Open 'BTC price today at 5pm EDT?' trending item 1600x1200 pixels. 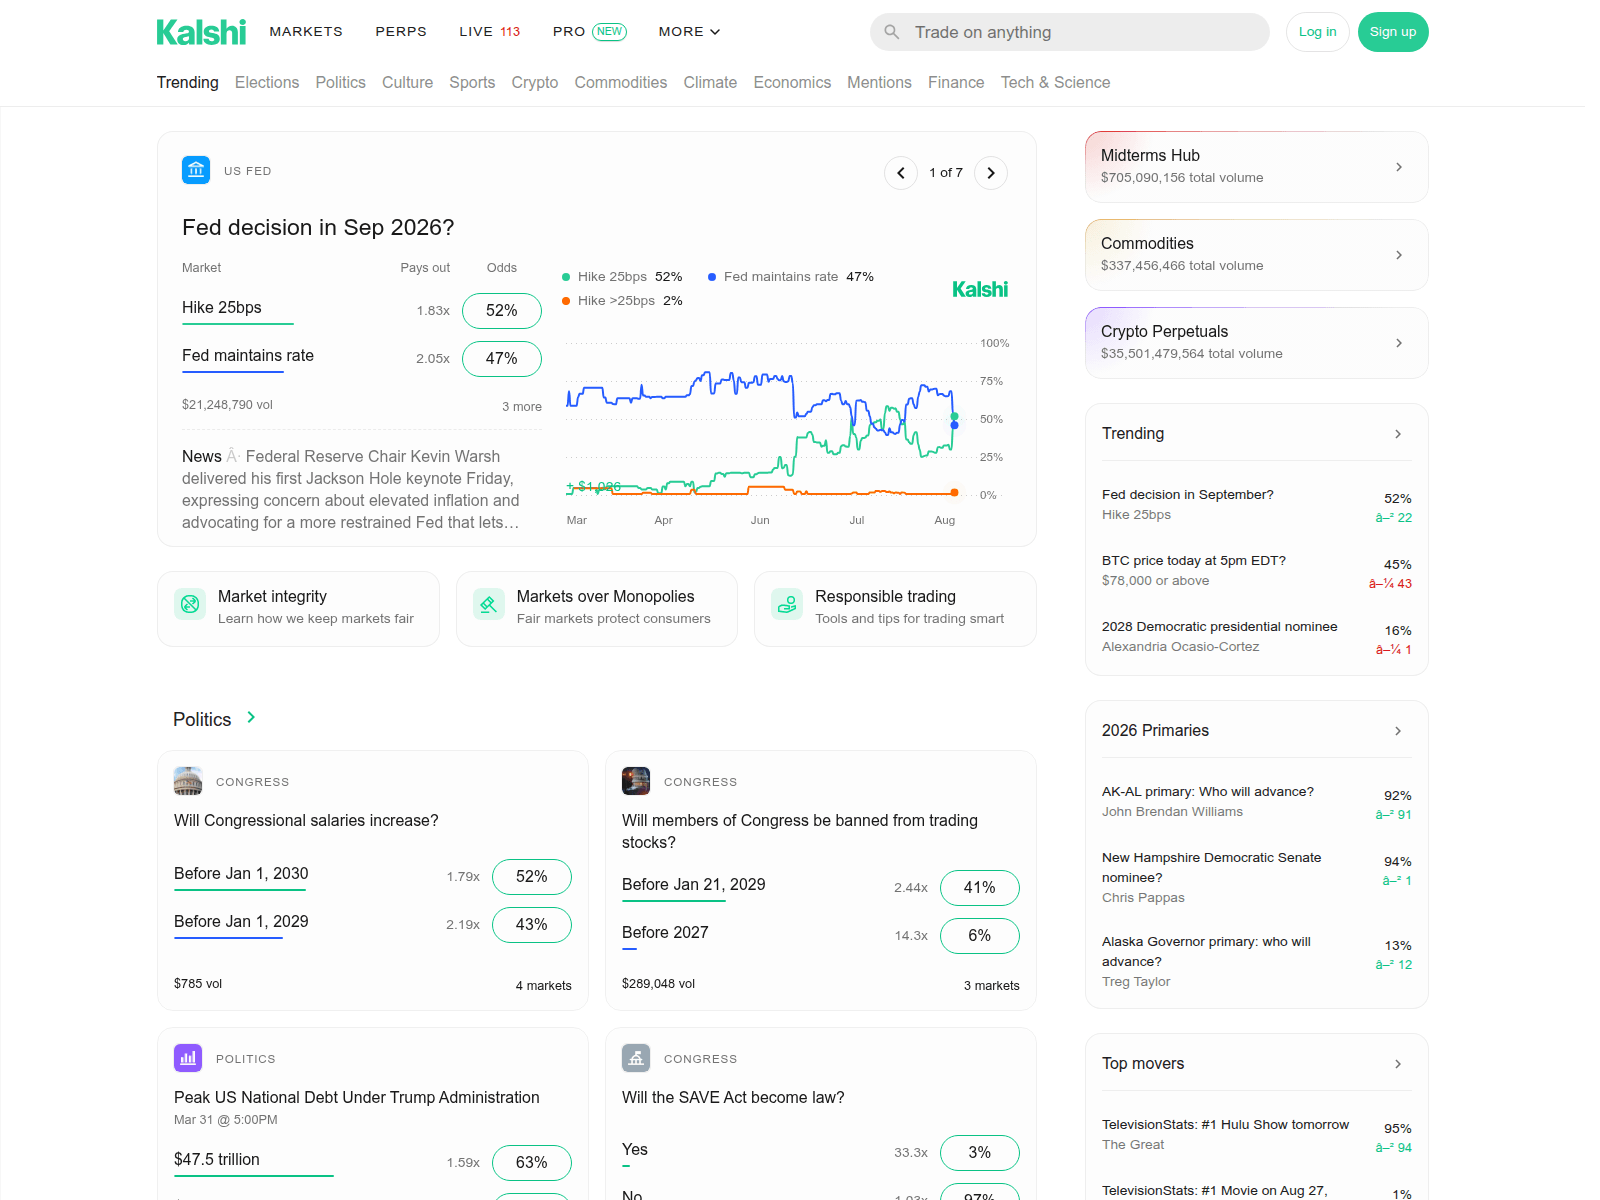(1194, 561)
